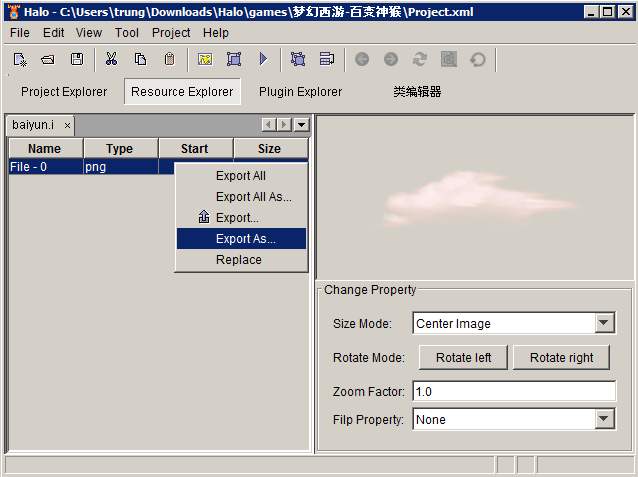Choose Export All As... menu entry
Image resolution: width=638 pixels, height=477 pixels.
[x=241, y=197]
